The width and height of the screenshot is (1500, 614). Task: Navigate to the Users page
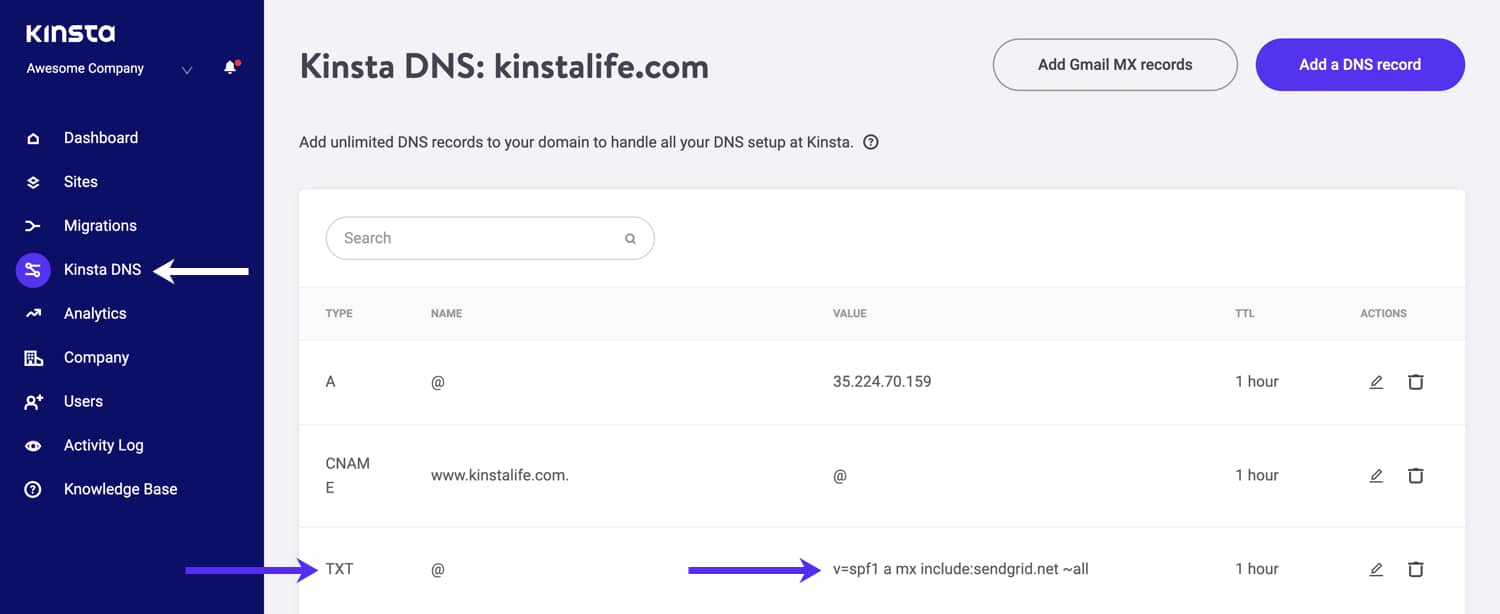point(83,402)
